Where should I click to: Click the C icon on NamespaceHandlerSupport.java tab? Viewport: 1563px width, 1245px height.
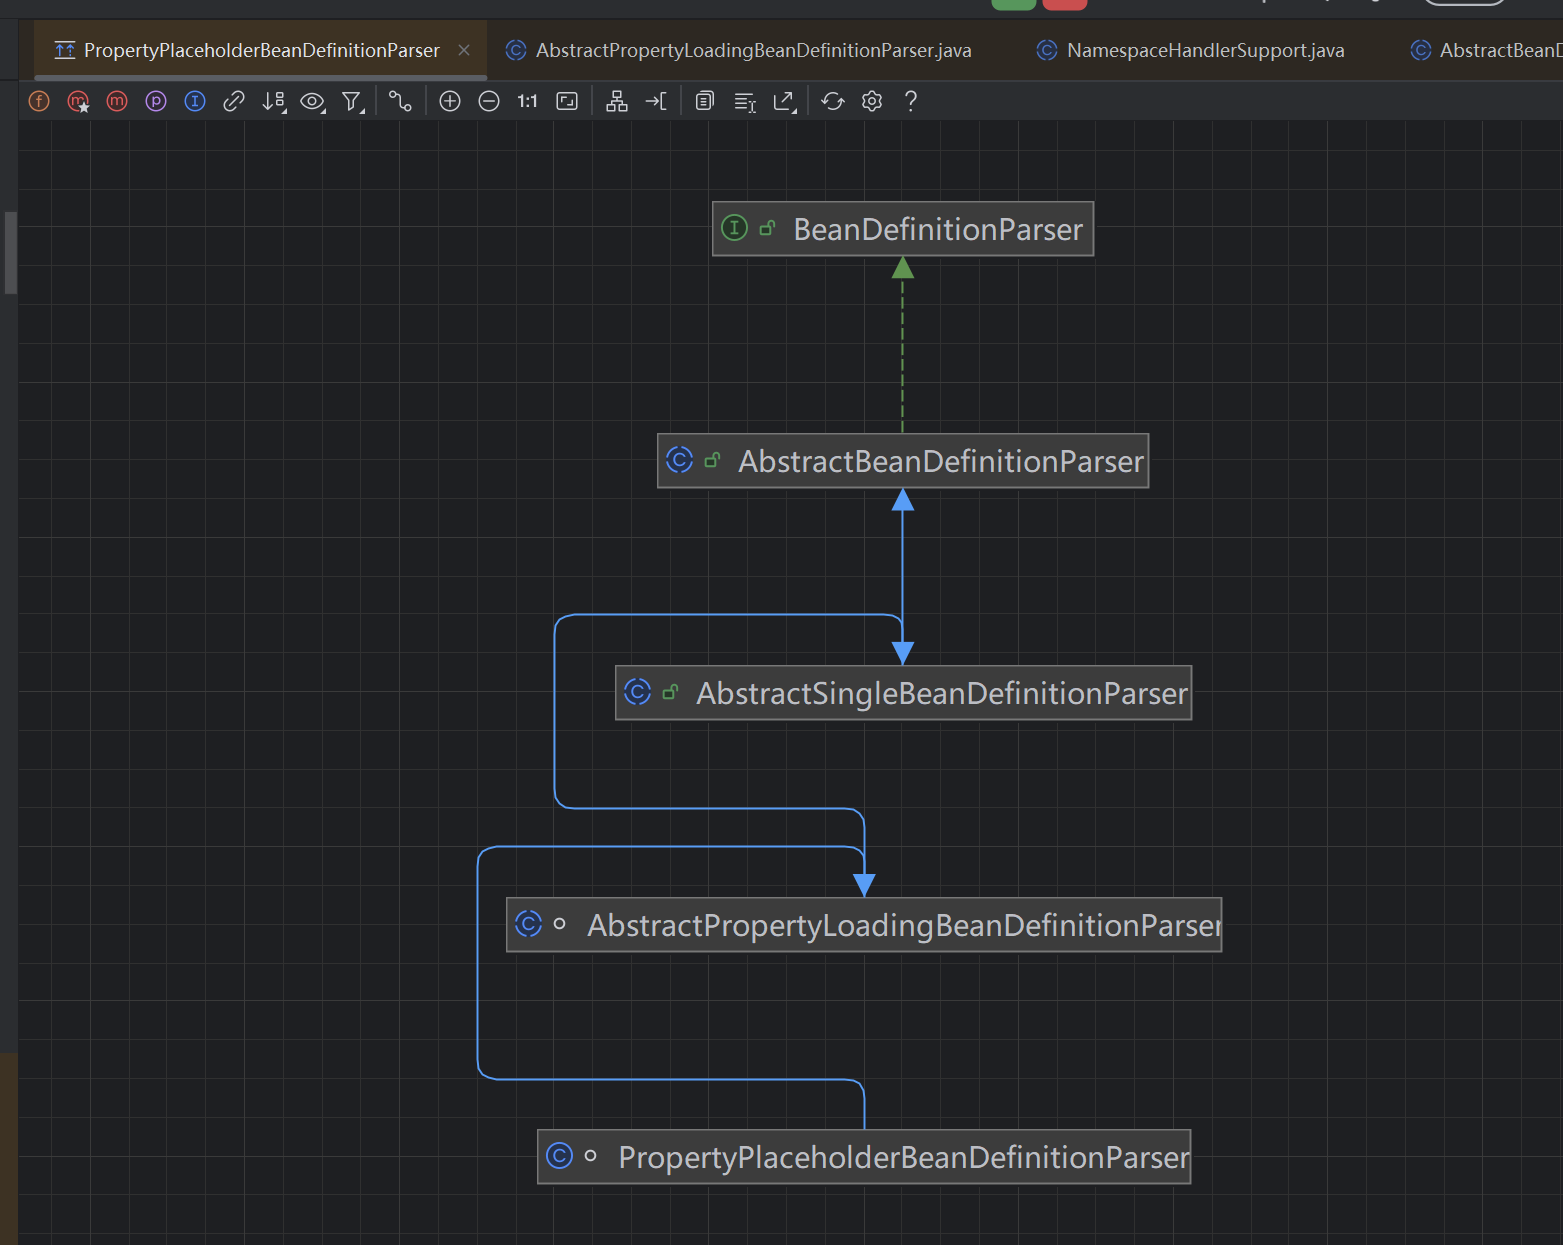tap(1047, 50)
